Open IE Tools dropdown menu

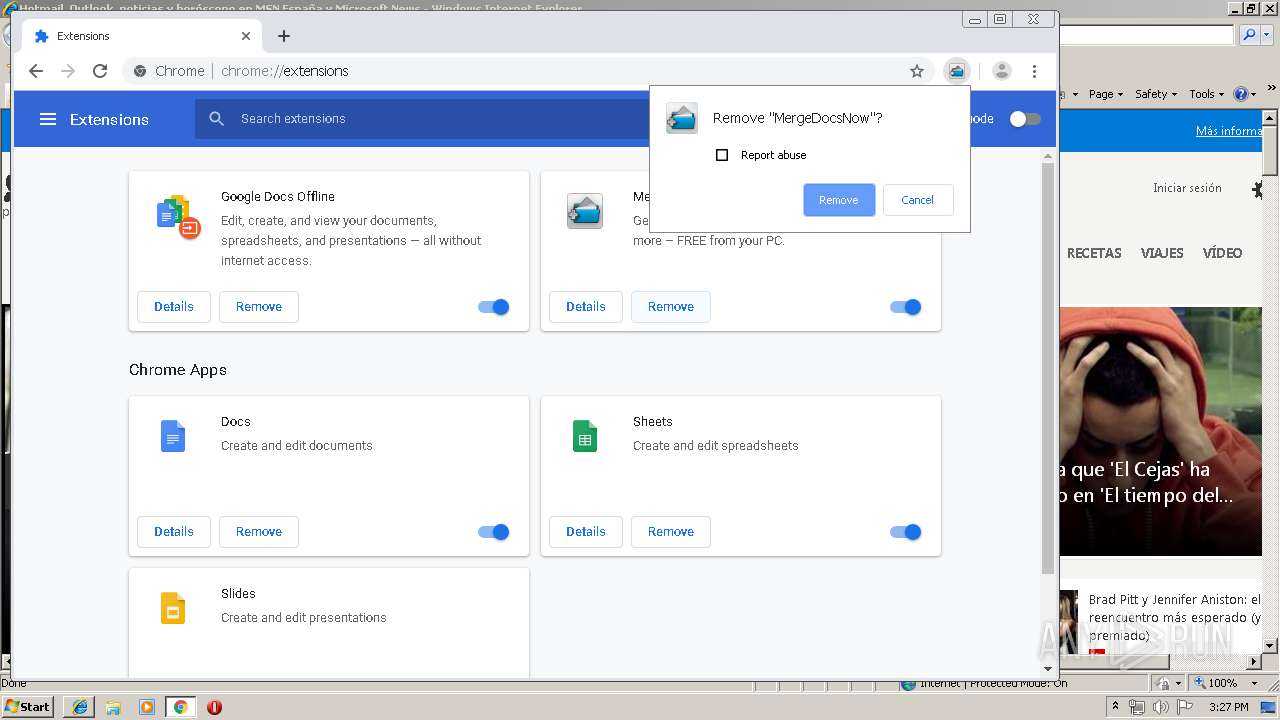(x=1207, y=94)
